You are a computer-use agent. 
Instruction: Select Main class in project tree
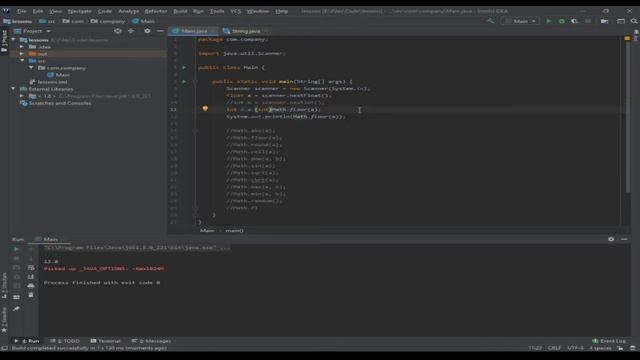pyautogui.click(x=59, y=75)
